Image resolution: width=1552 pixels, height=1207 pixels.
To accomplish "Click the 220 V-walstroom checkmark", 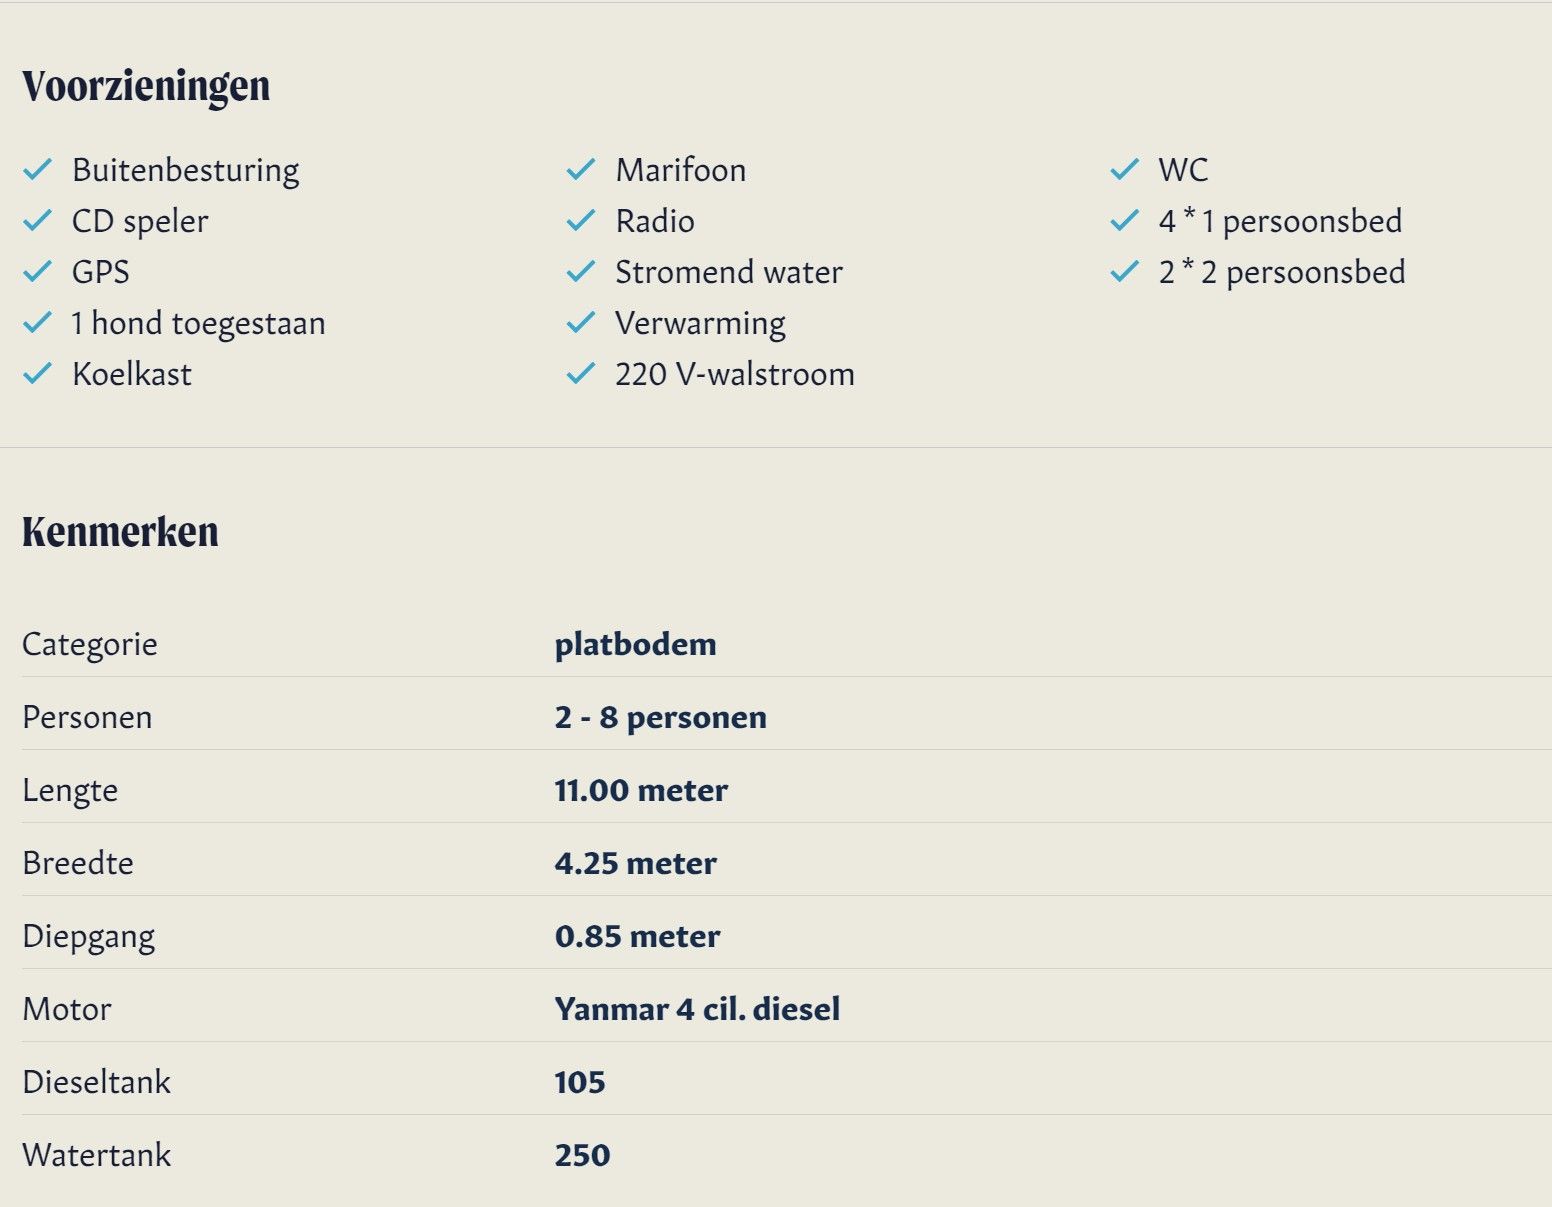I will click(581, 374).
